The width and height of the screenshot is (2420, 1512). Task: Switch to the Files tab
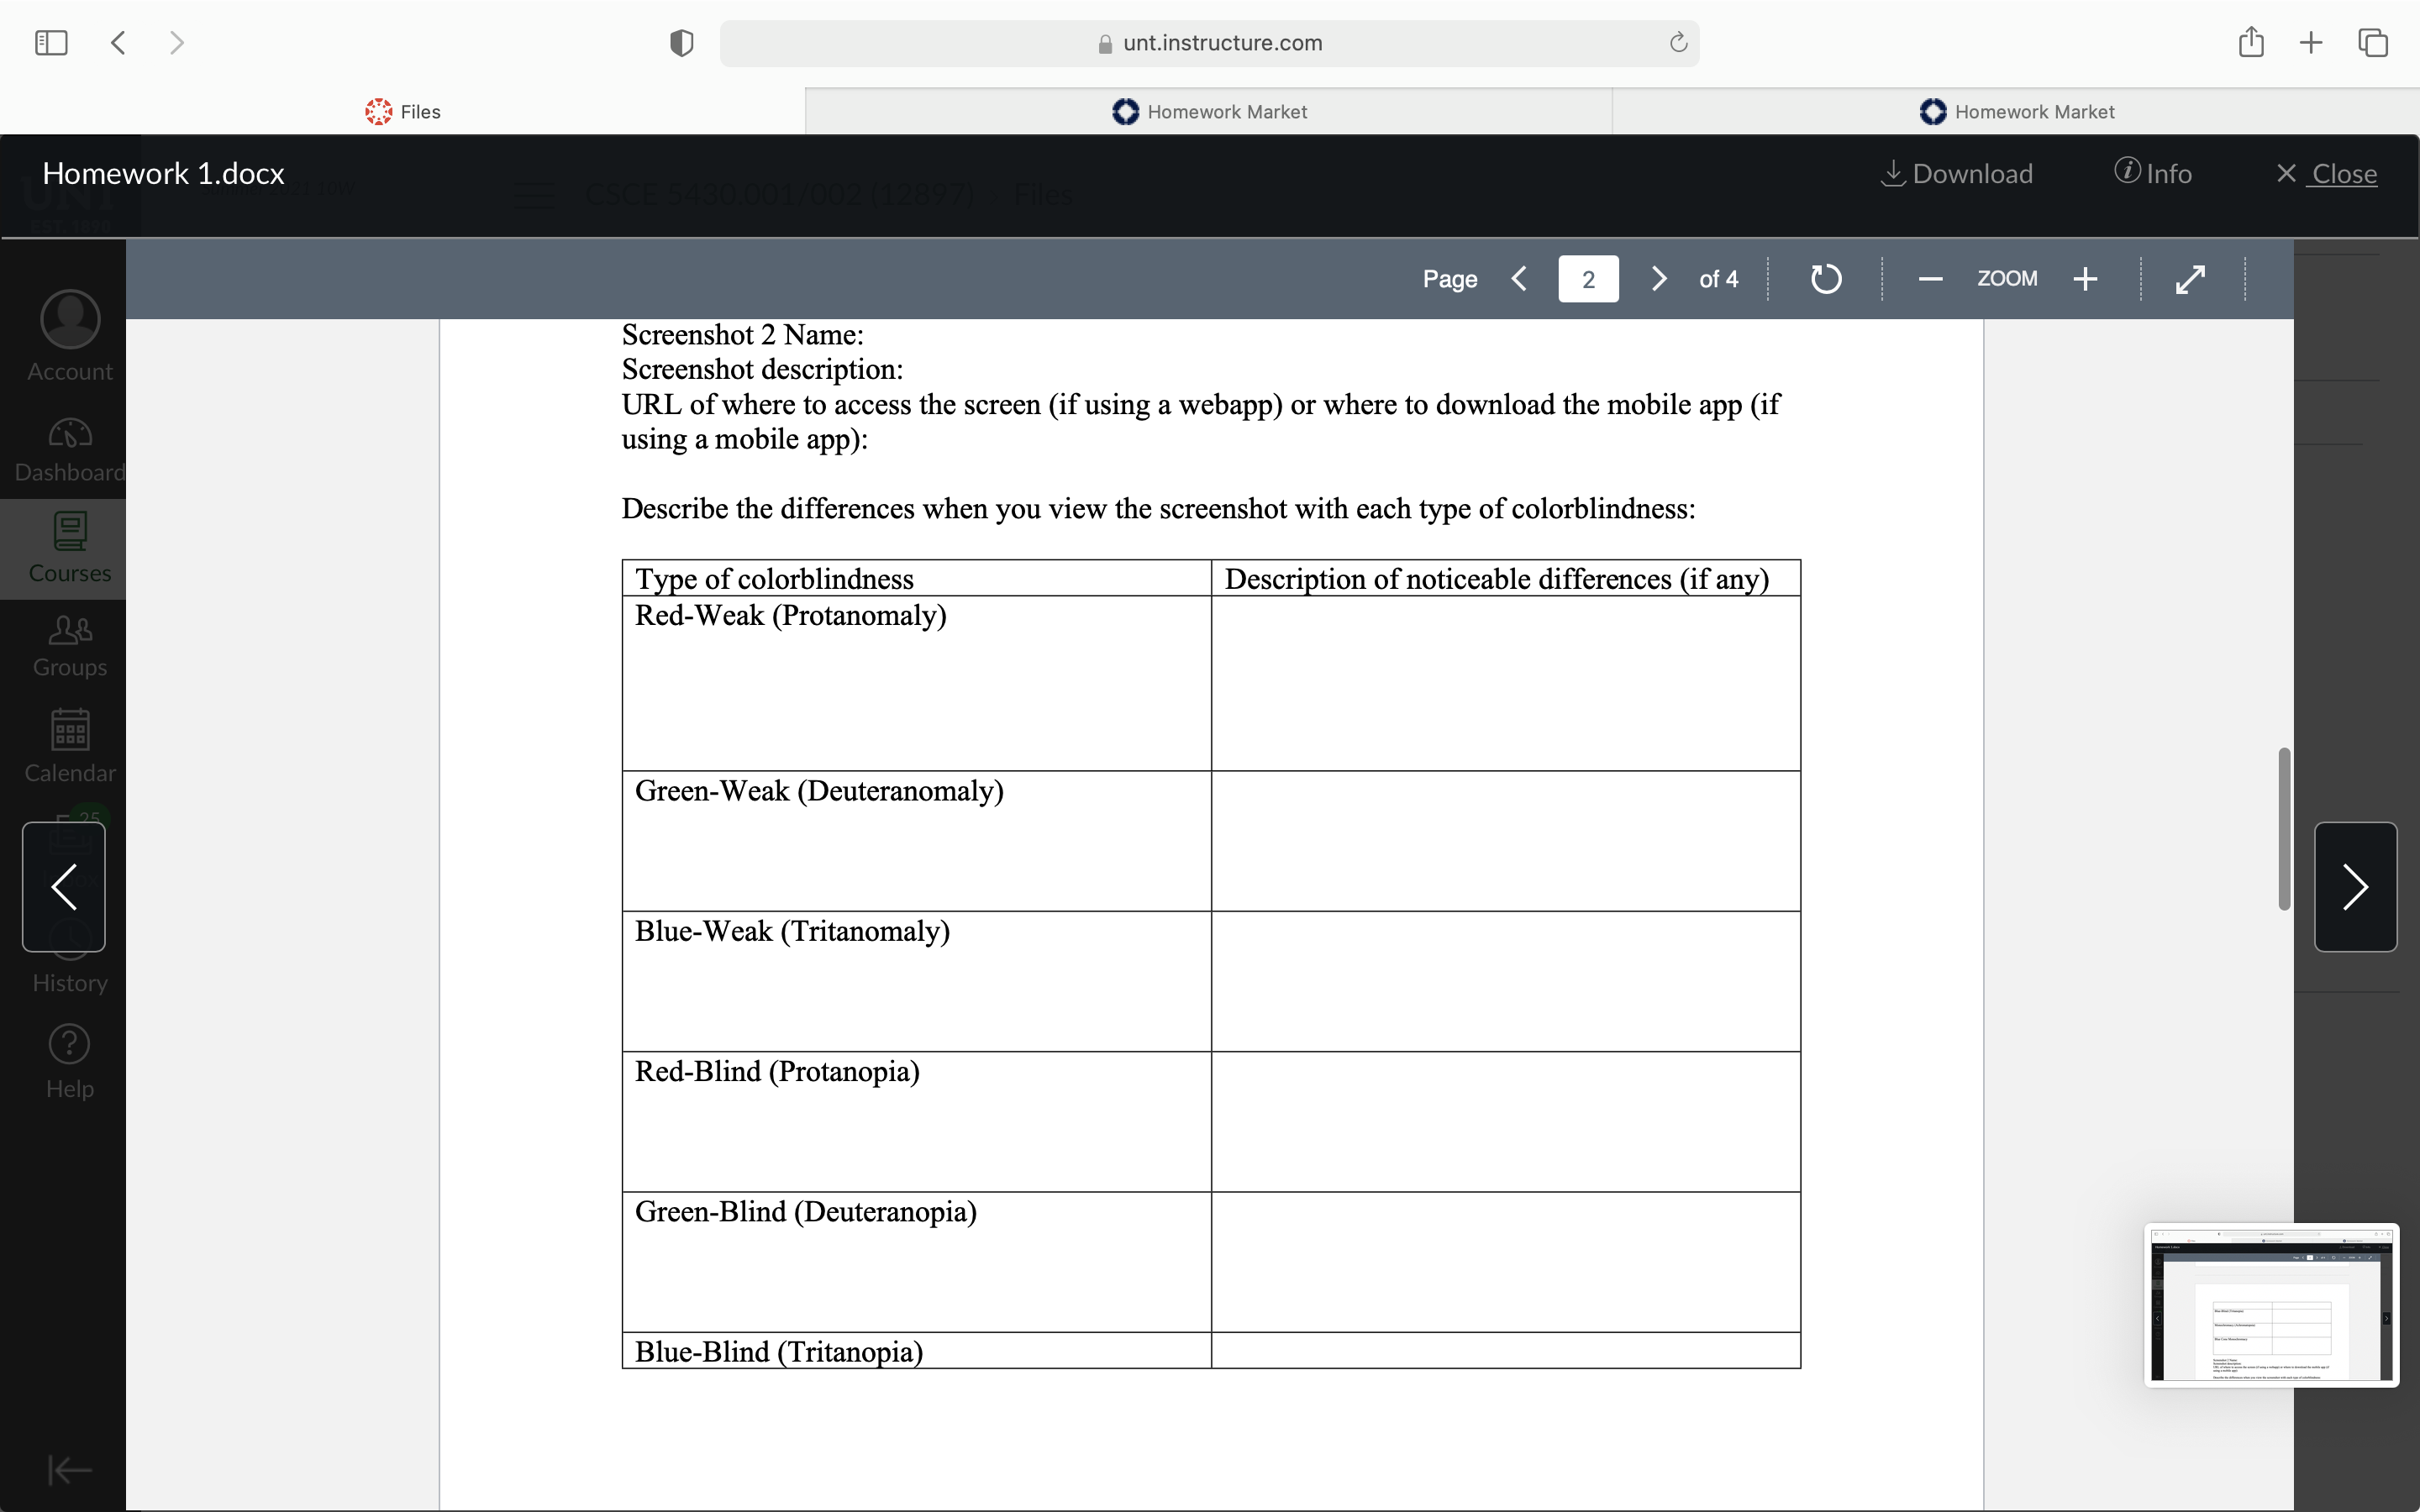coord(402,111)
